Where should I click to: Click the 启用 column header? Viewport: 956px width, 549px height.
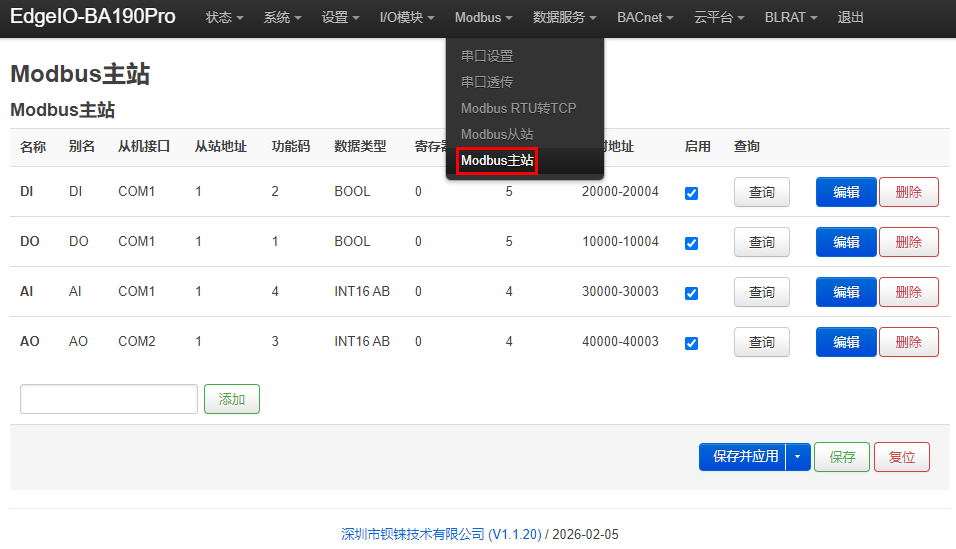pyautogui.click(x=697, y=146)
